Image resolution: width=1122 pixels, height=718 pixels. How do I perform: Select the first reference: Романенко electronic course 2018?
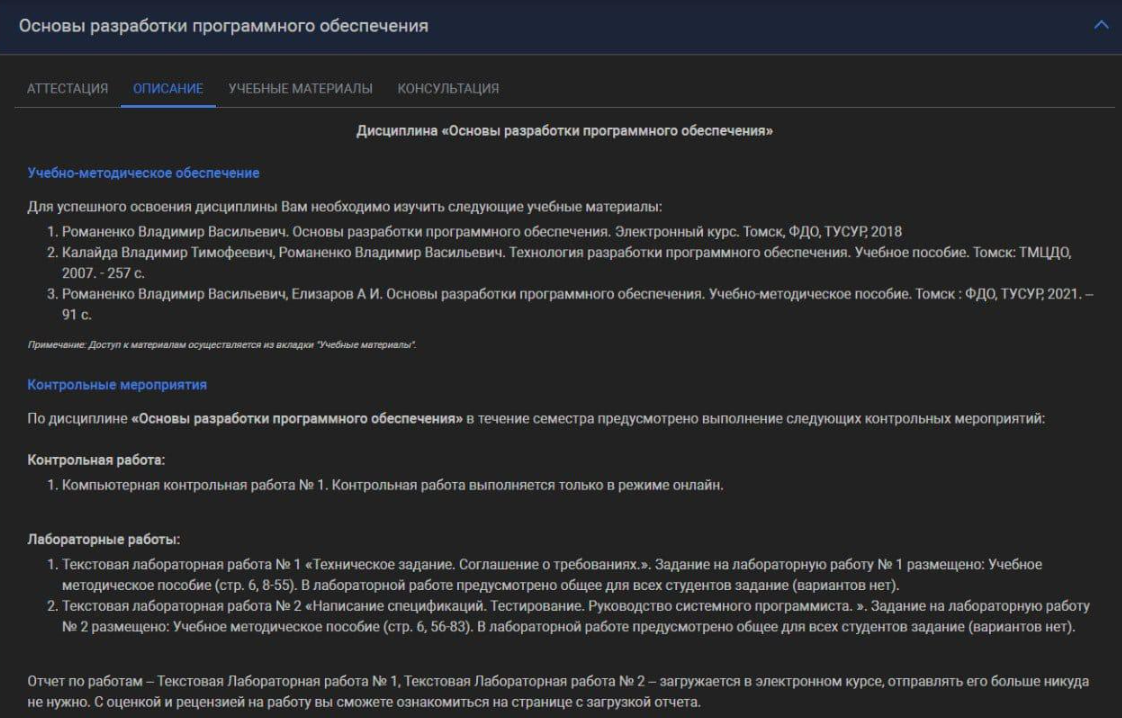coord(481,231)
